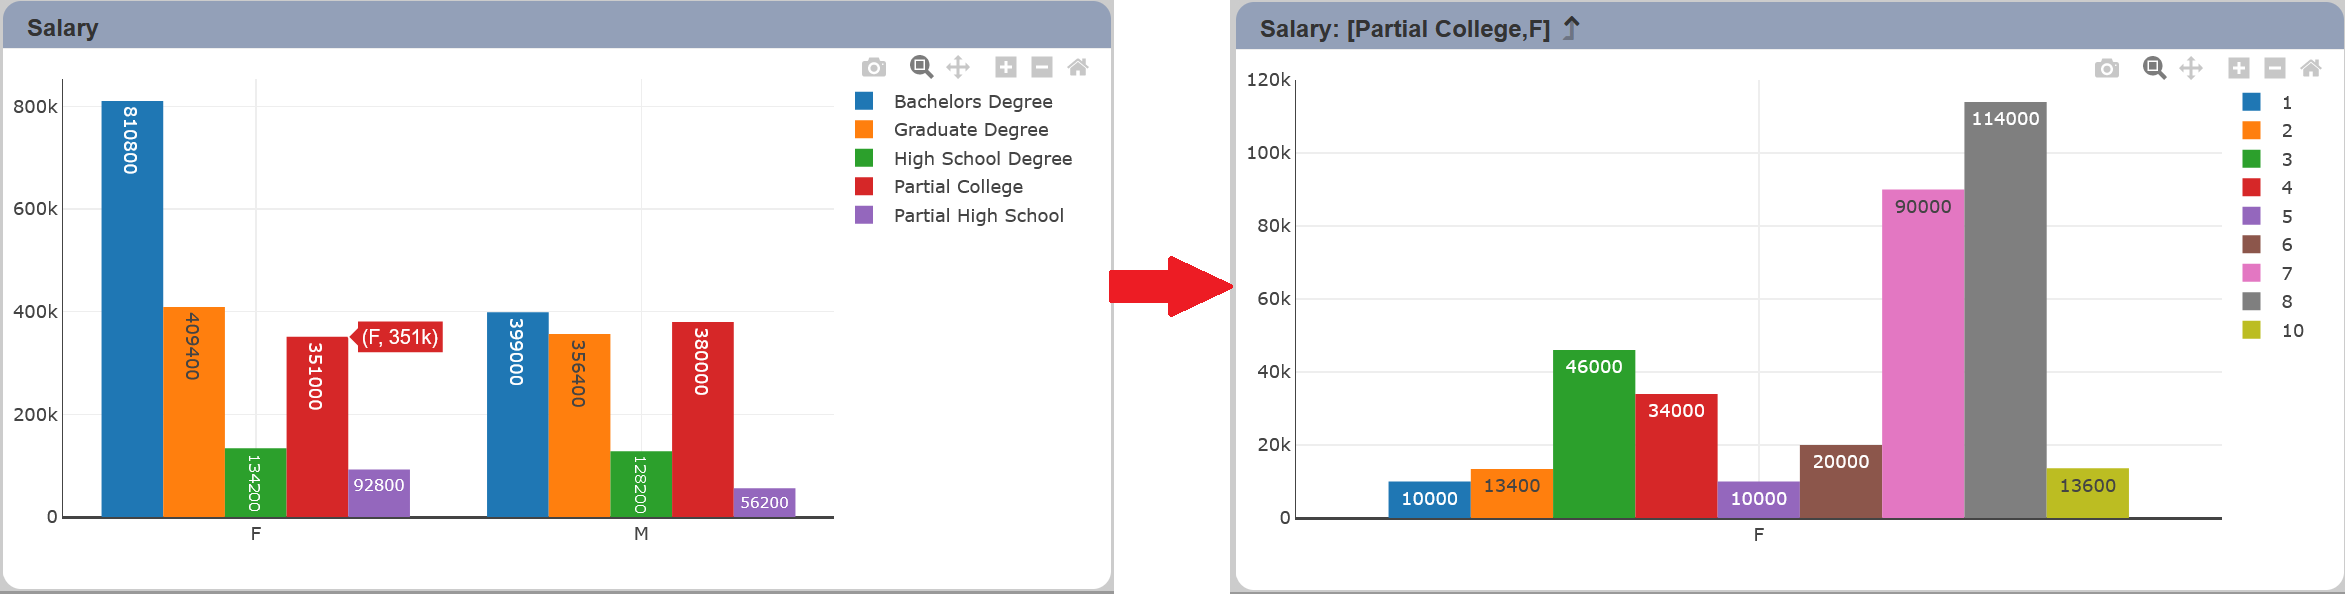Click the pink 90000 bar
Image resolution: width=2345 pixels, height=594 pixels.
1923,354
